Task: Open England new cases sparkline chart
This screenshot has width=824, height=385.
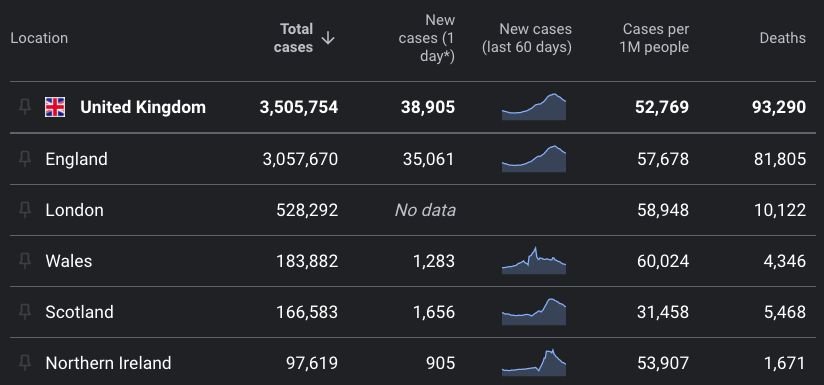Action: (534, 159)
